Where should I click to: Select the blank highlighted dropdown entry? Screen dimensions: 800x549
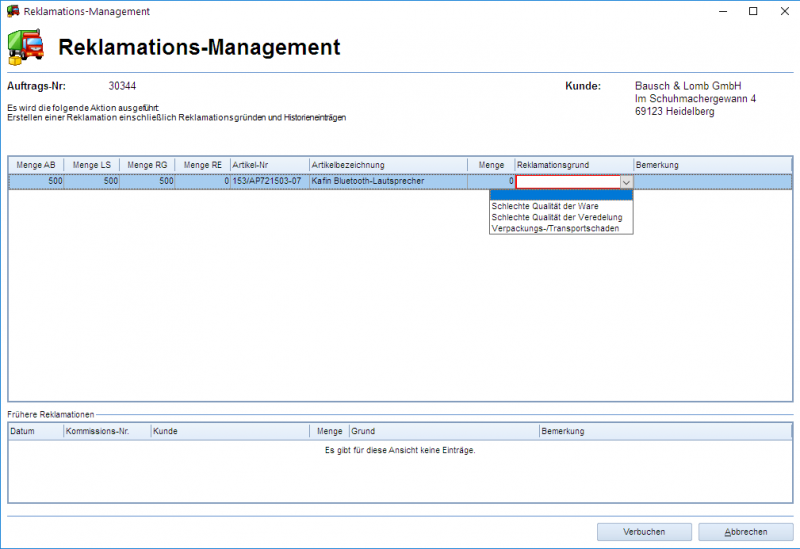tap(560, 195)
